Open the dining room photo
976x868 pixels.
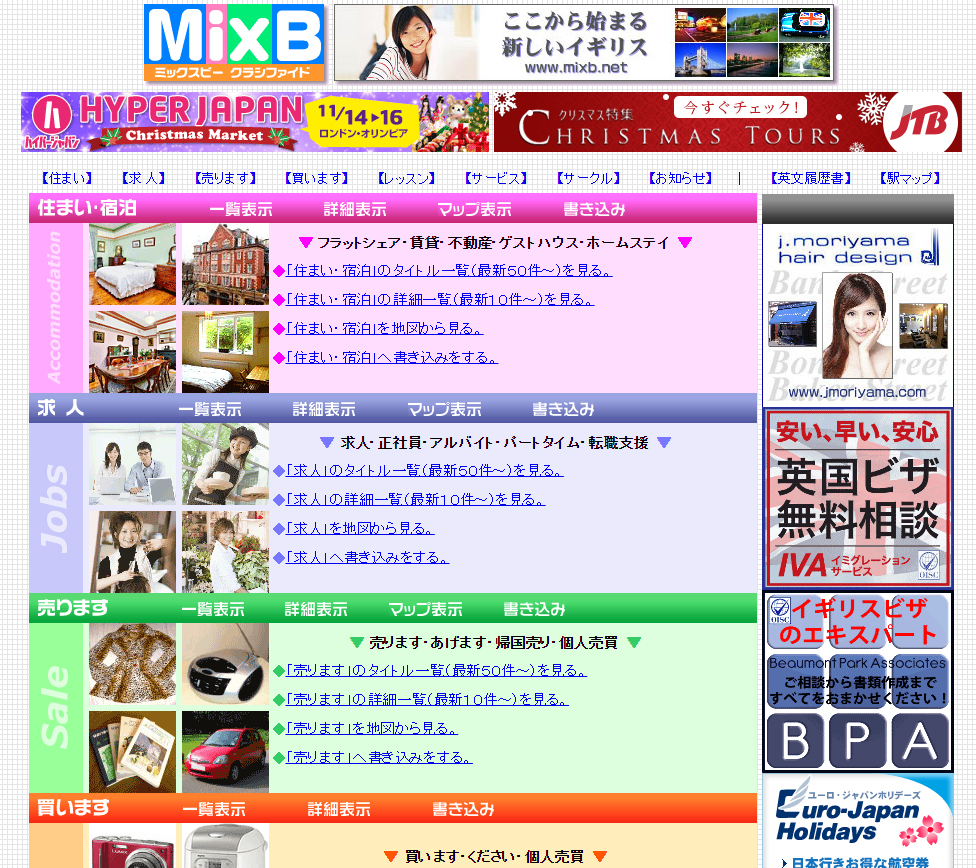pyautogui.click(x=133, y=352)
